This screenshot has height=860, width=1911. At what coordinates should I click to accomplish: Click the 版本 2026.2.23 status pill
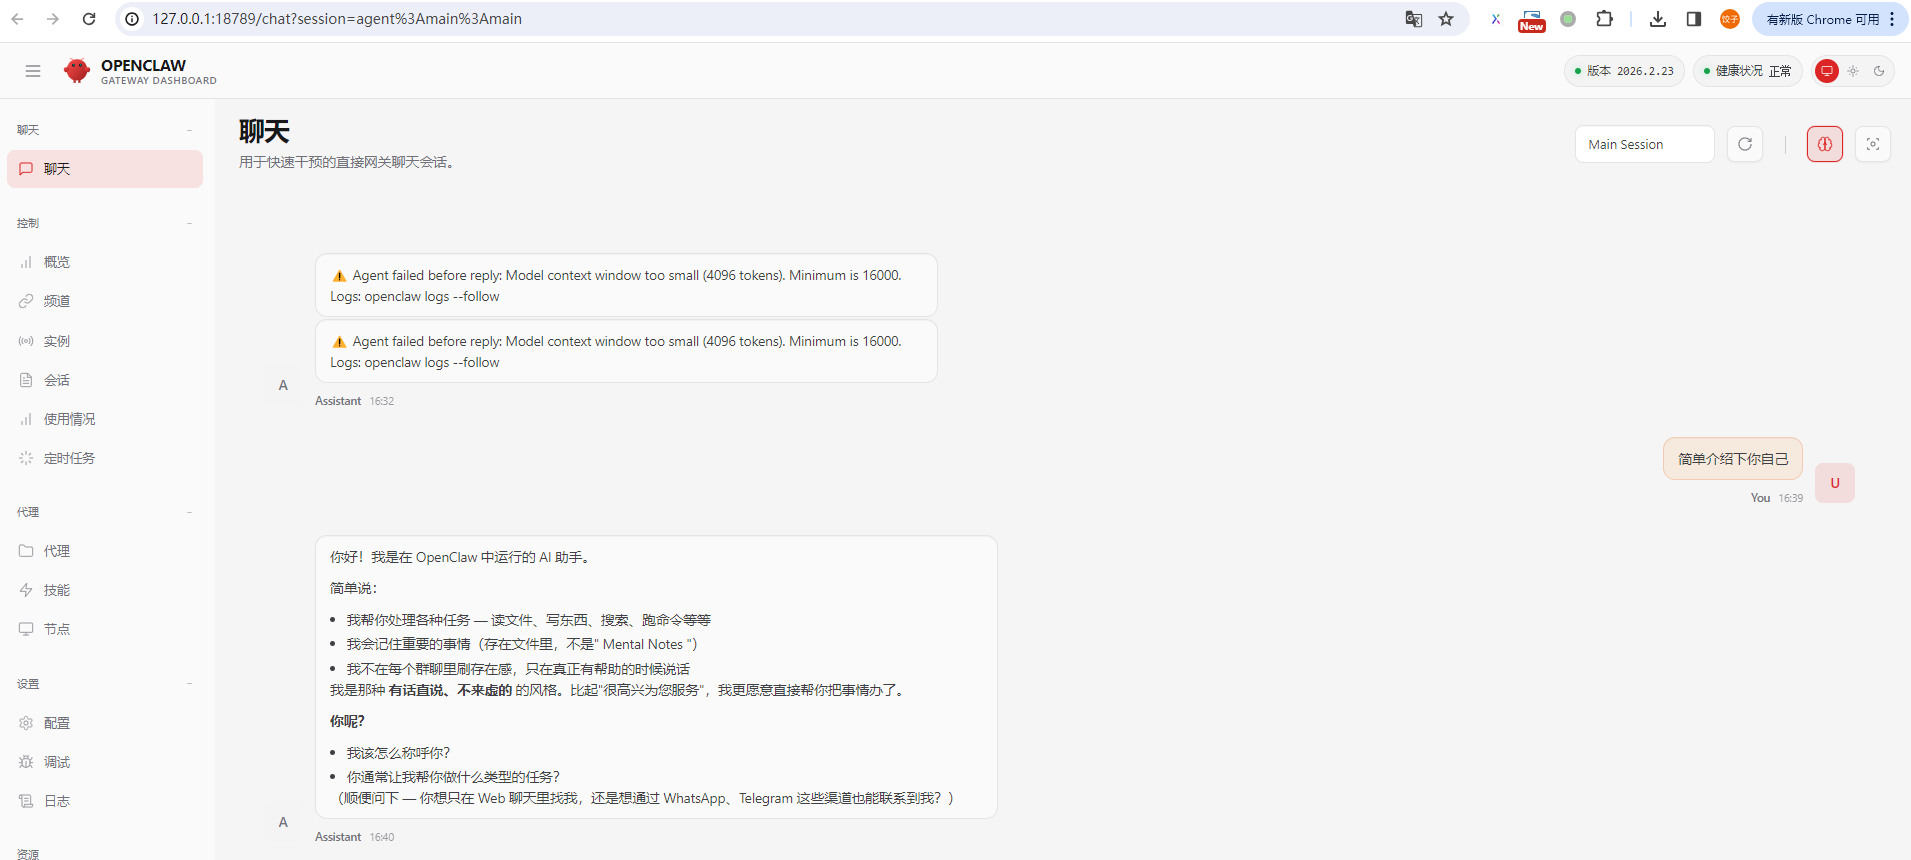[1624, 71]
